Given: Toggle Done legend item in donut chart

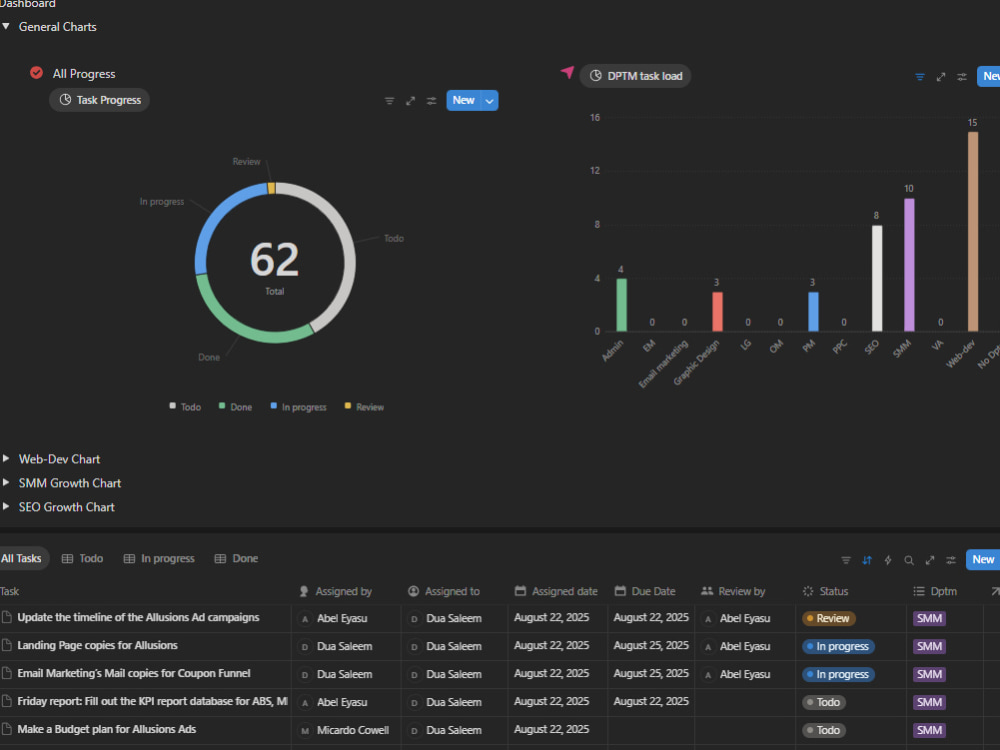Looking at the screenshot, I should [235, 407].
